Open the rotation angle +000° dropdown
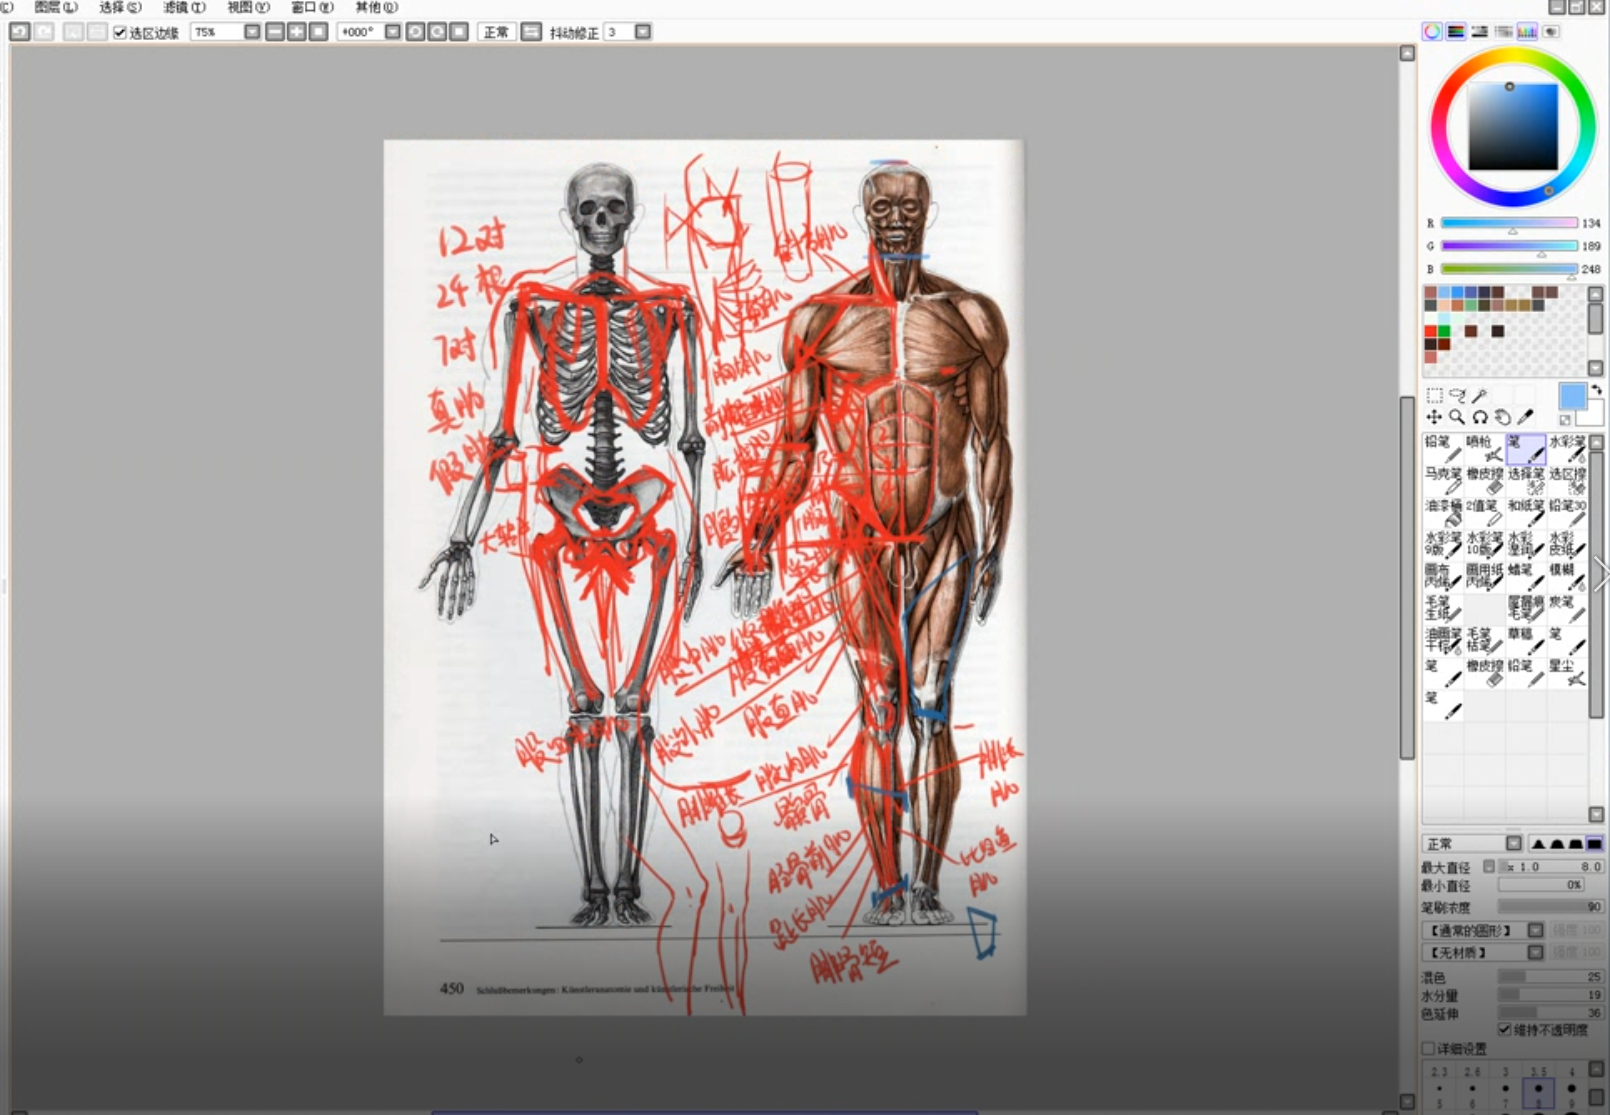 pos(393,32)
